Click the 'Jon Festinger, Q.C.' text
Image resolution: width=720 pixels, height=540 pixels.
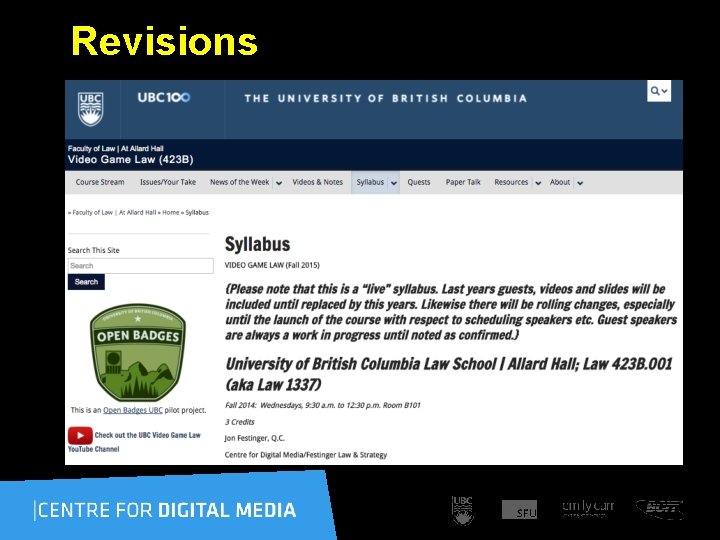pyautogui.click(x=254, y=438)
